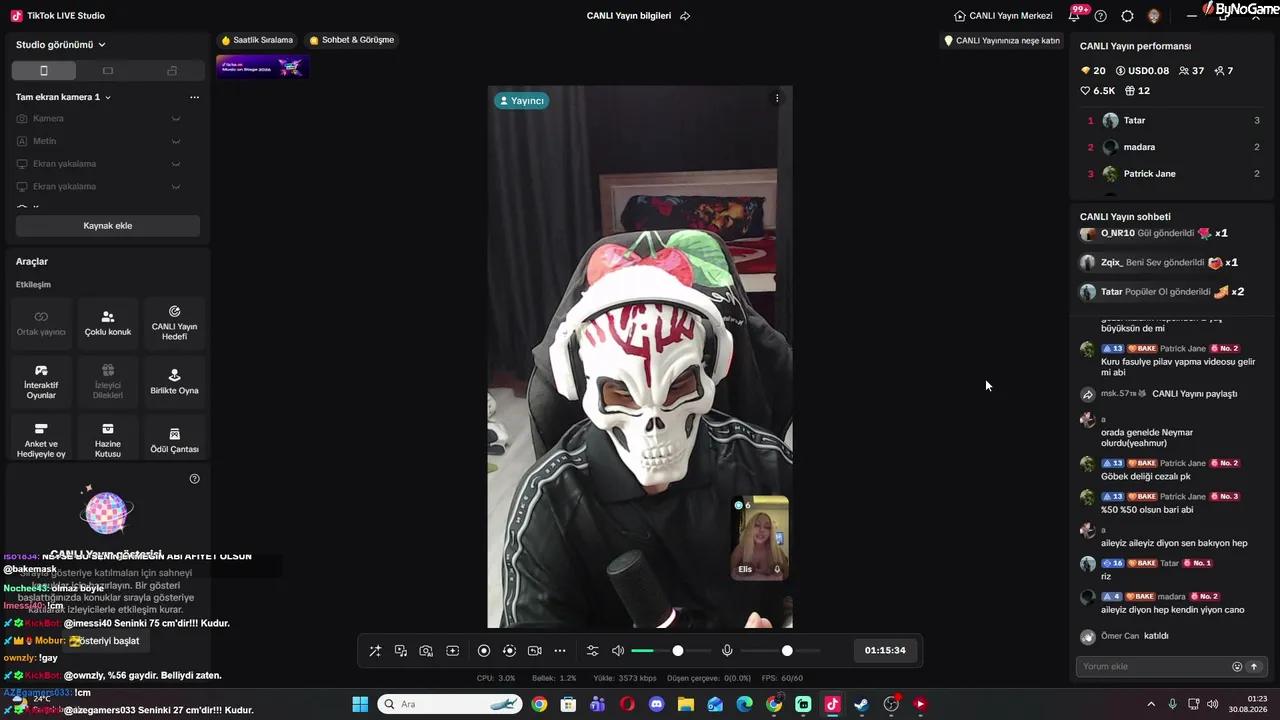Mute the microphone icon
Screen dimensions: 1280x720
click(727, 651)
